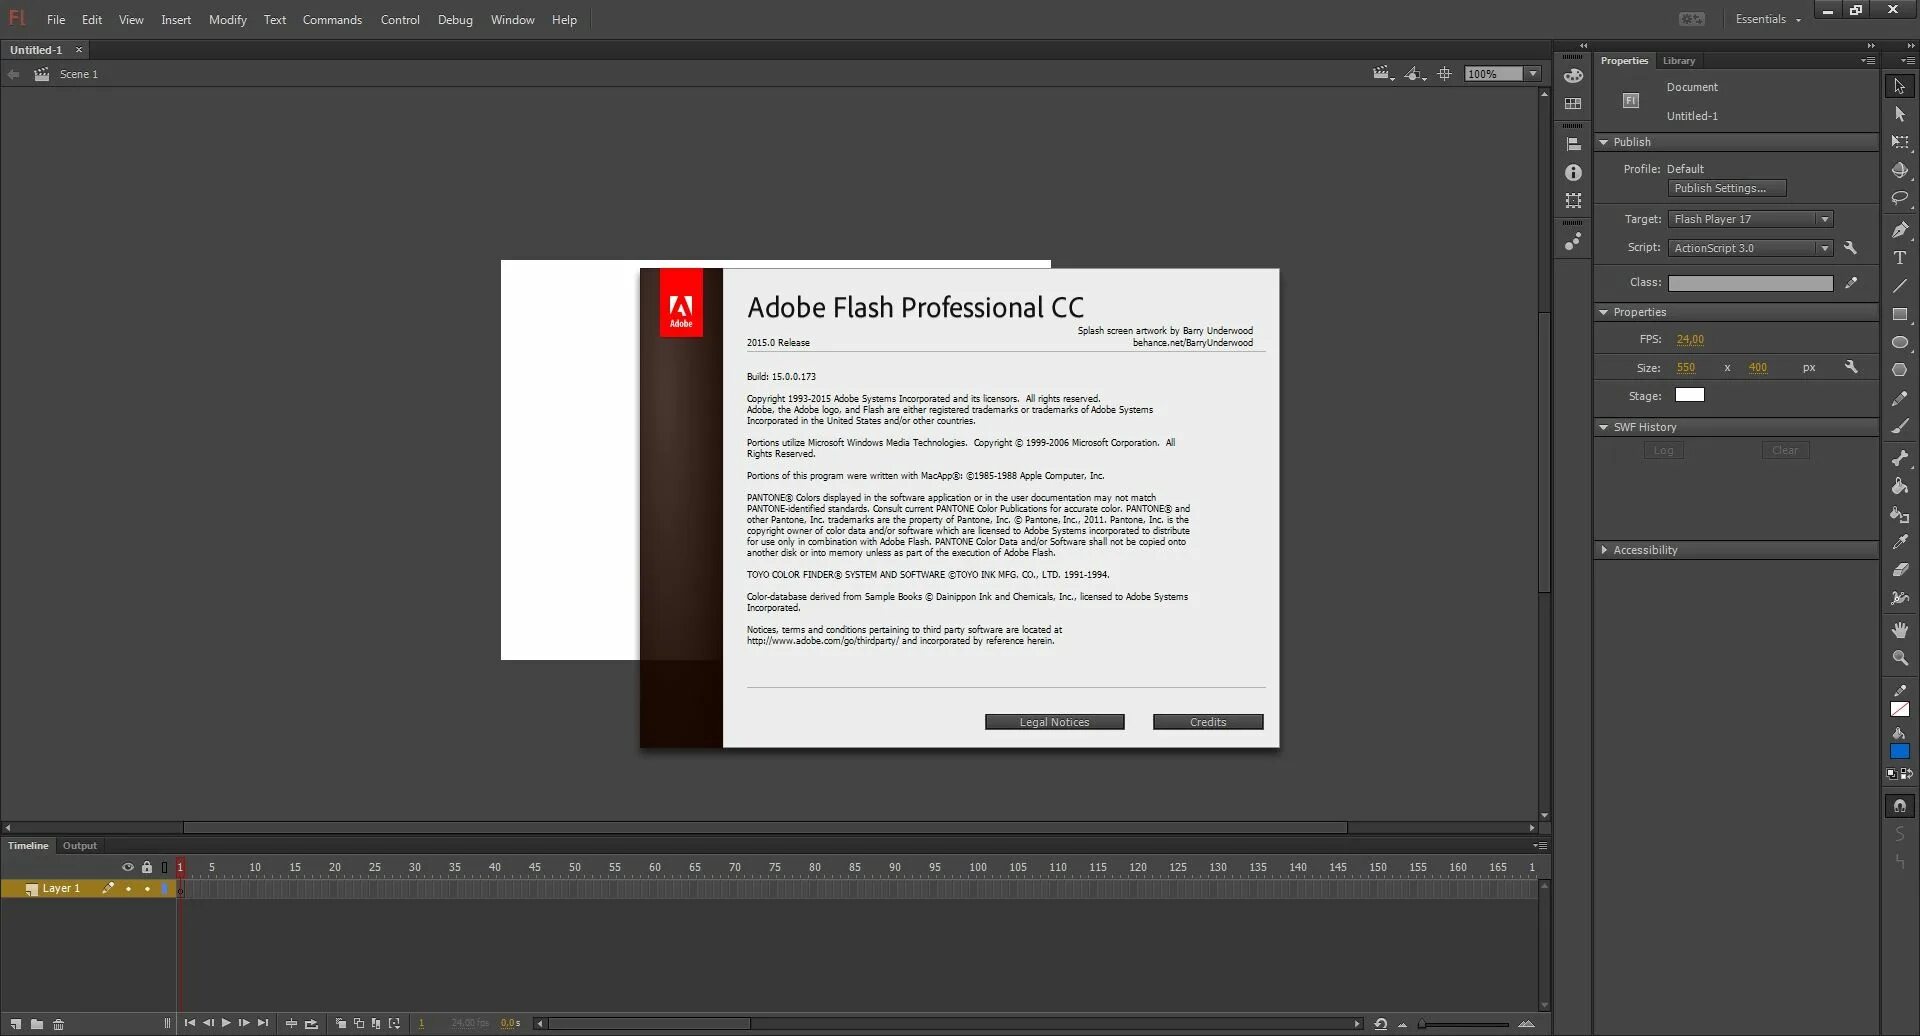
Task: Select the Hand tool
Action: tap(1900, 630)
